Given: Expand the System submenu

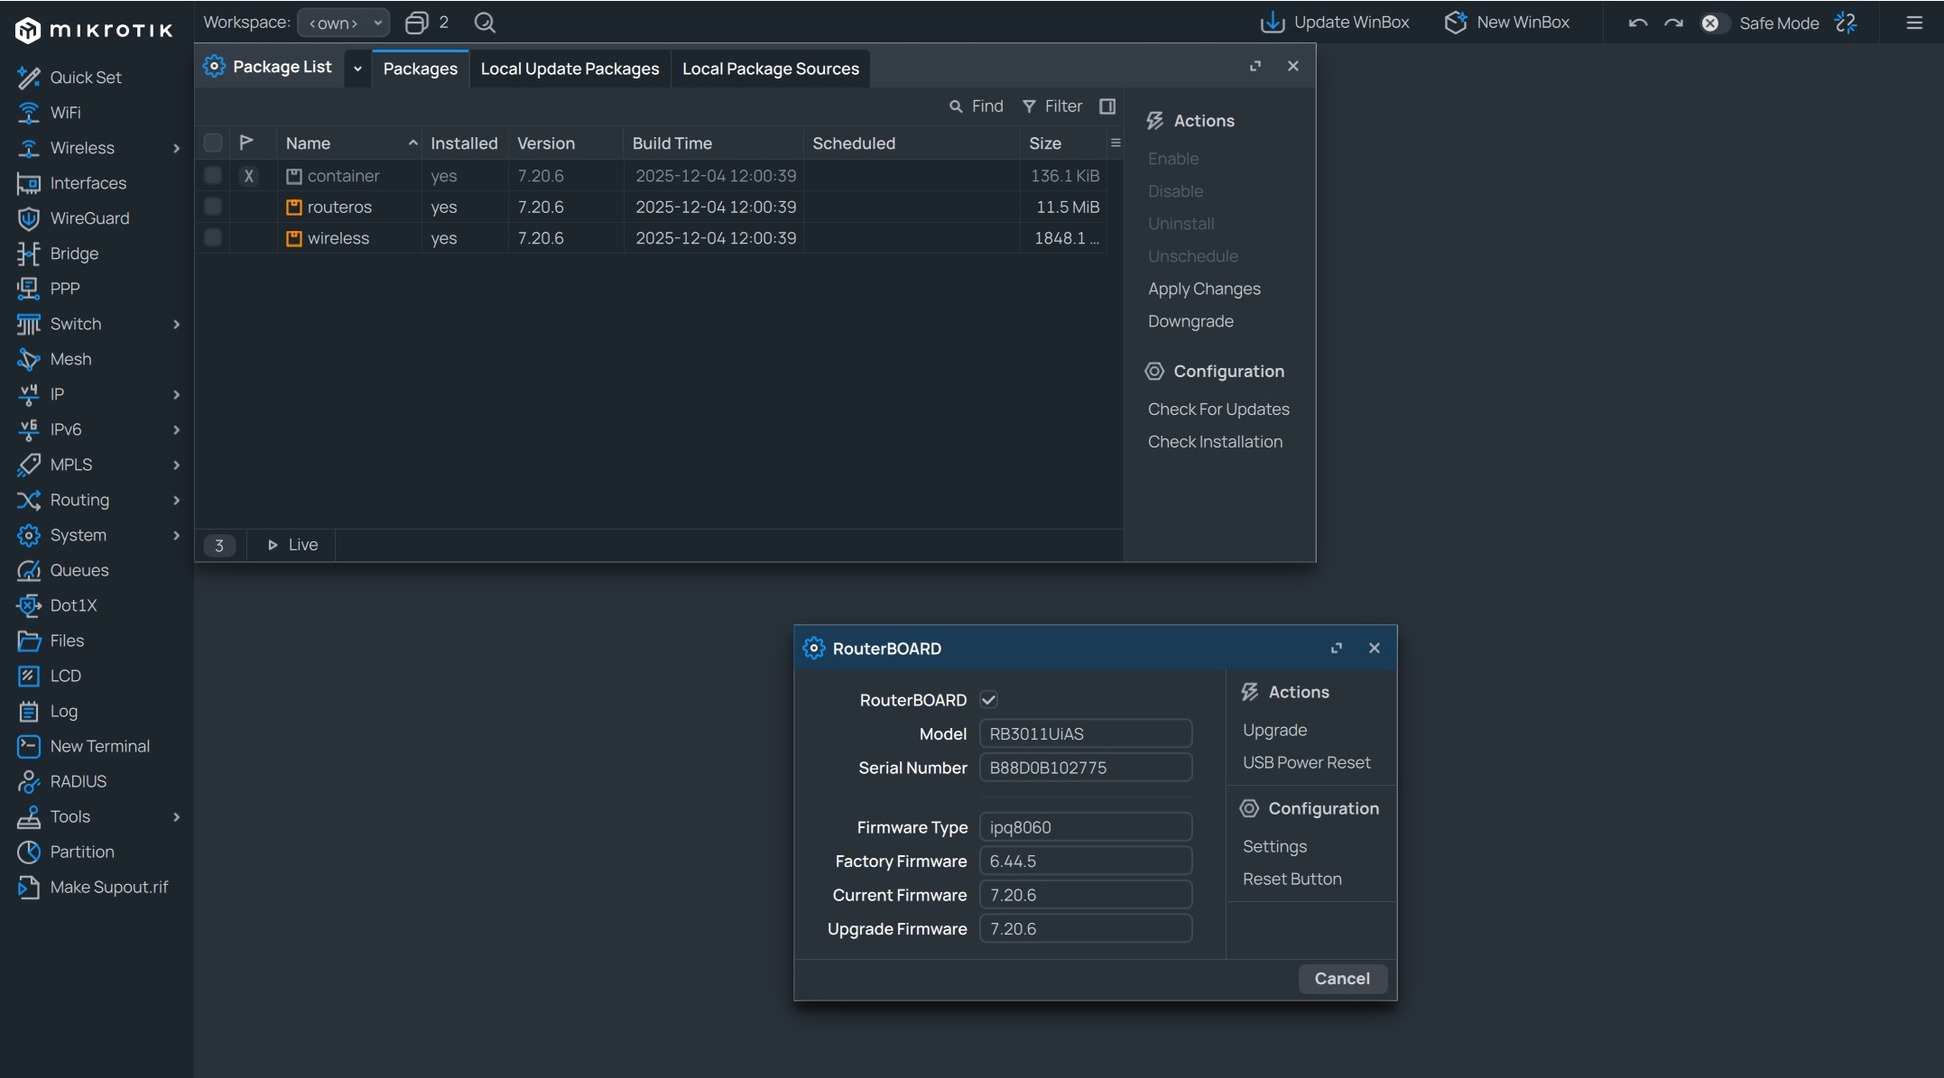Looking at the screenshot, I should (x=176, y=535).
